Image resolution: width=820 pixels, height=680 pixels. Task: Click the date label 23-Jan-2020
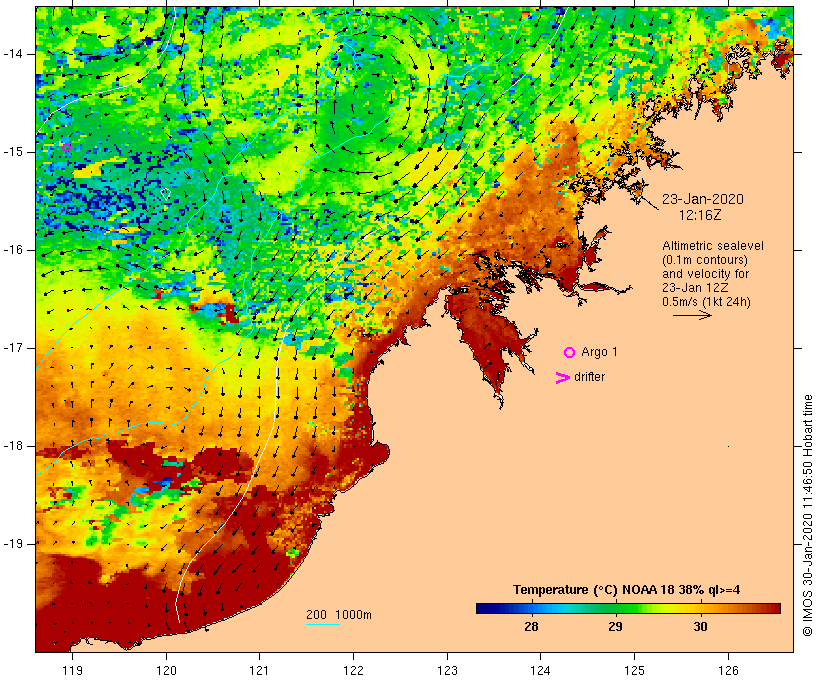(x=703, y=199)
